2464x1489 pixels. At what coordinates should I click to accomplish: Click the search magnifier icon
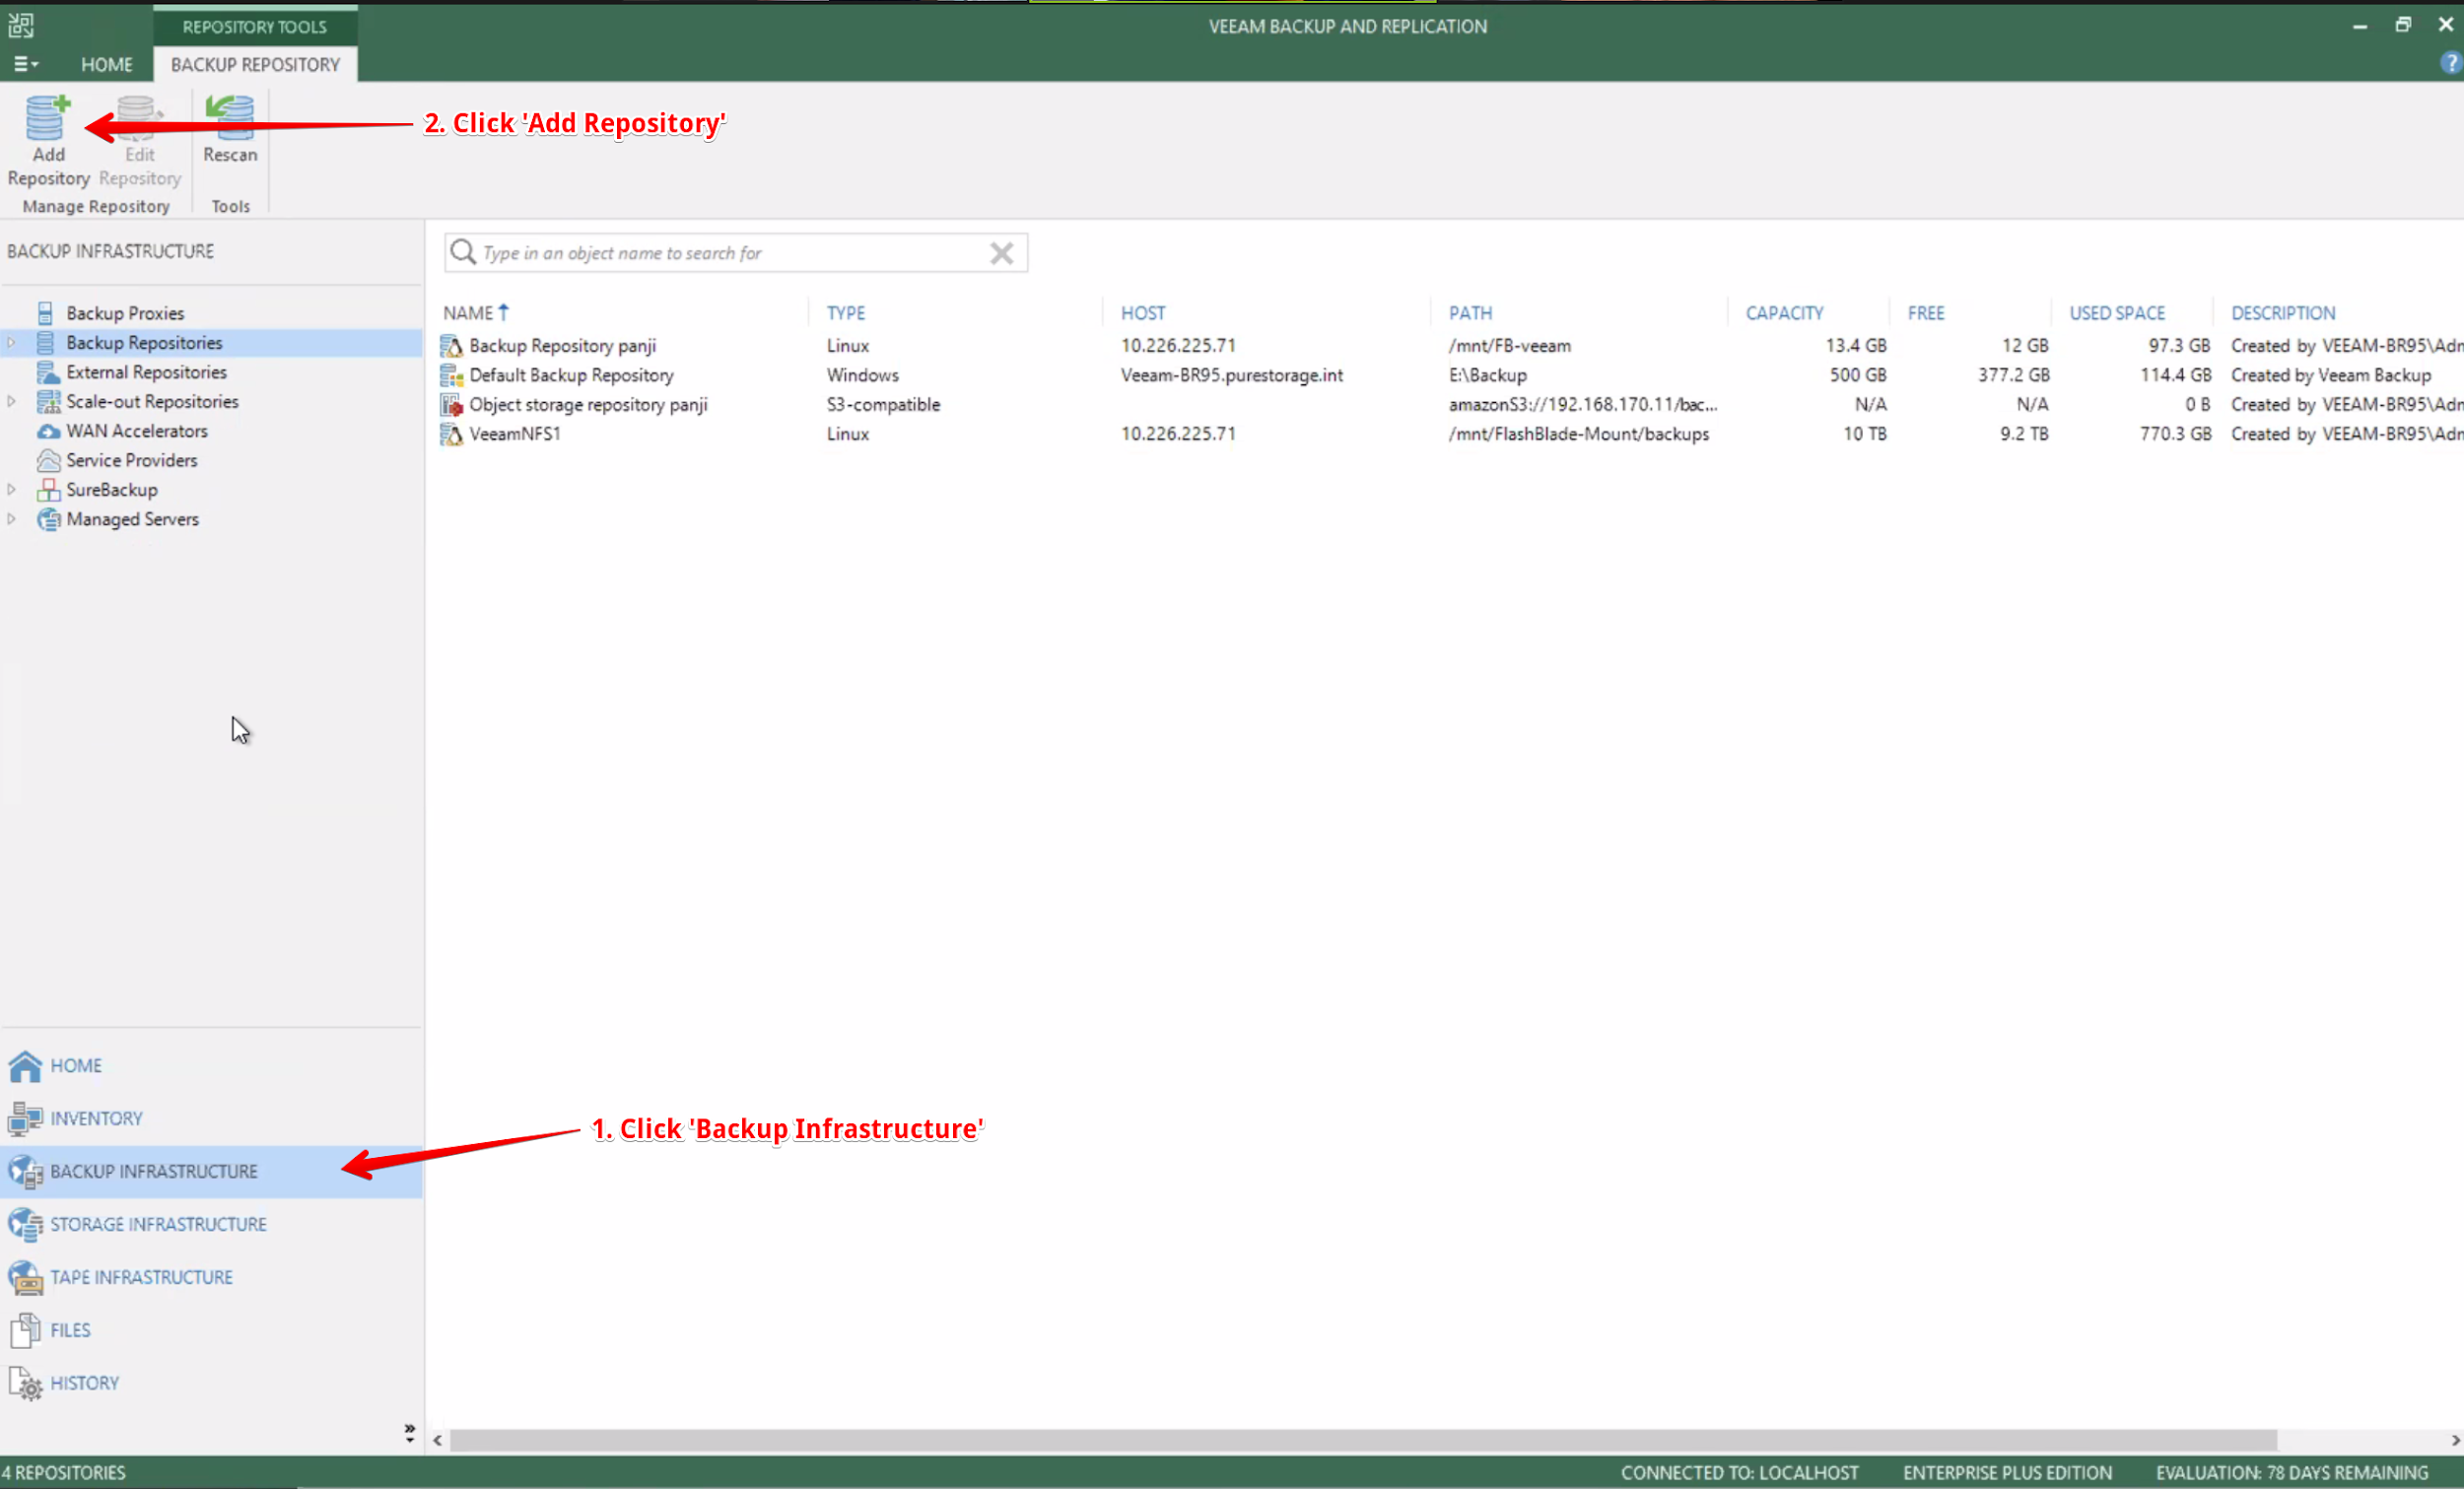point(462,252)
